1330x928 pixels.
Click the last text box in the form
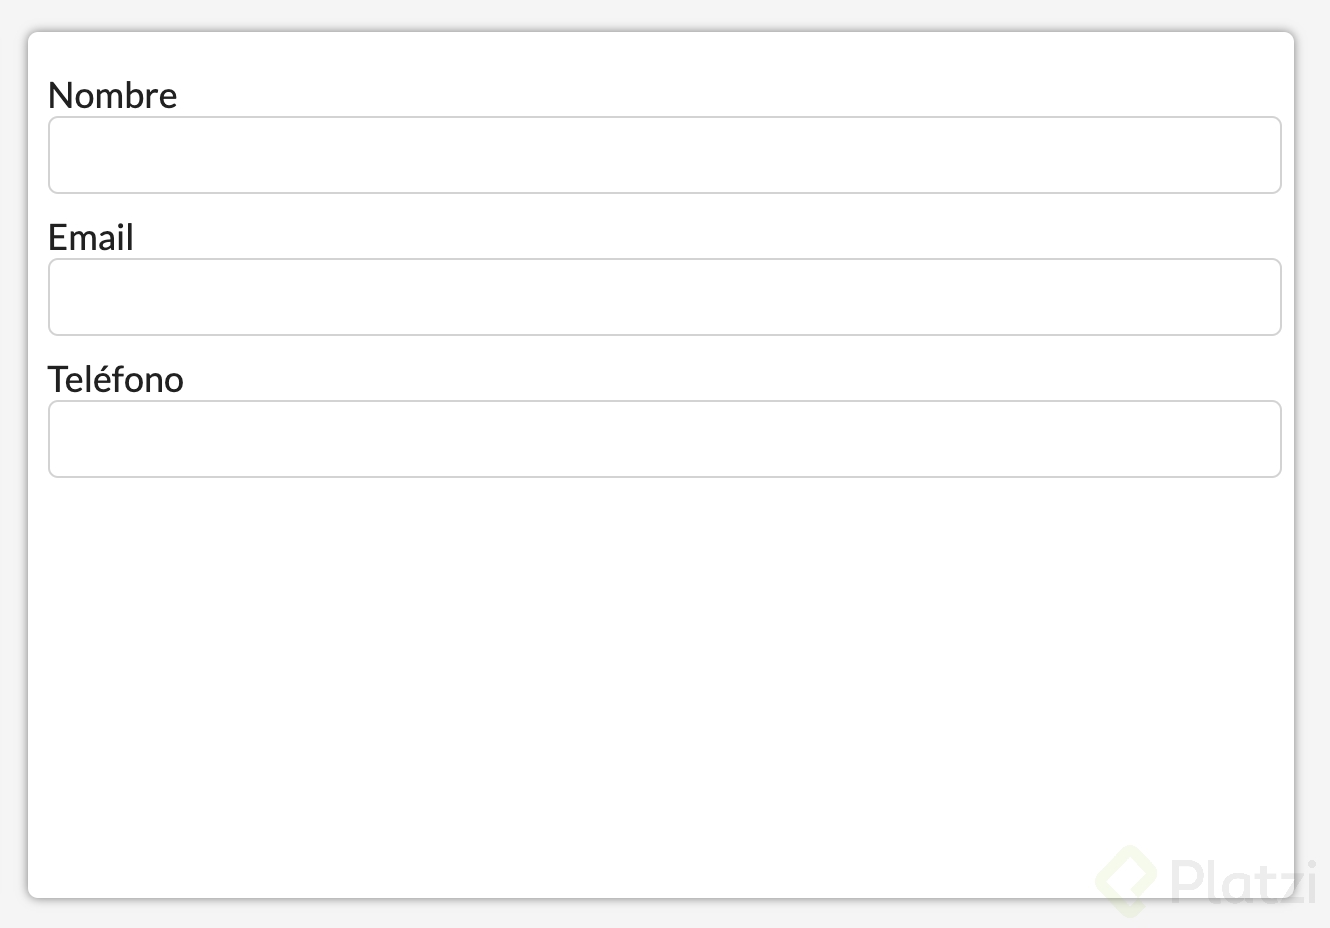(x=664, y=439)
